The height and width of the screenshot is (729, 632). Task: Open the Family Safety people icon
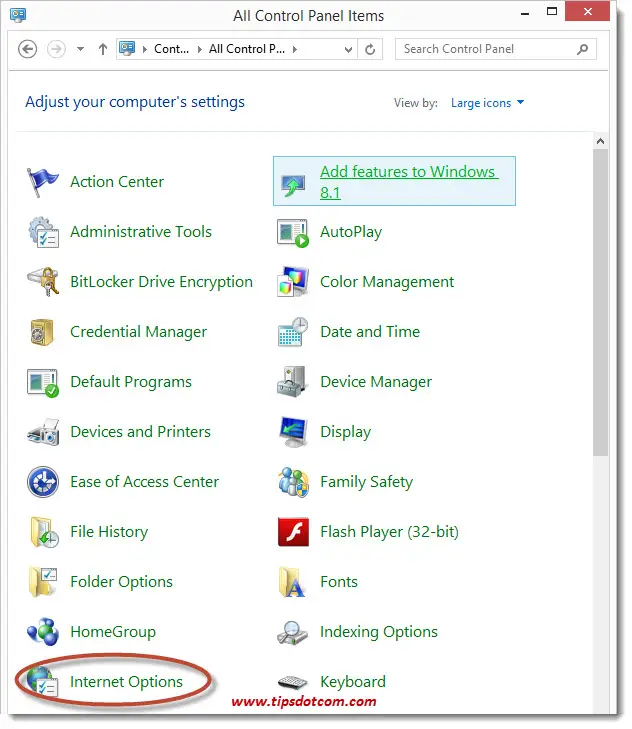[x=293, y=482]
